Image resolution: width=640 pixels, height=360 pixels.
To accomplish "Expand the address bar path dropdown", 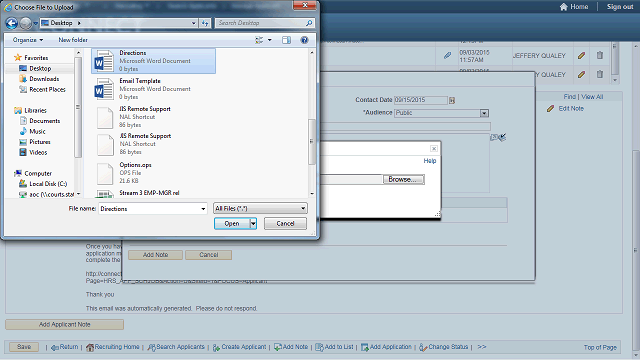I will 194,23.
